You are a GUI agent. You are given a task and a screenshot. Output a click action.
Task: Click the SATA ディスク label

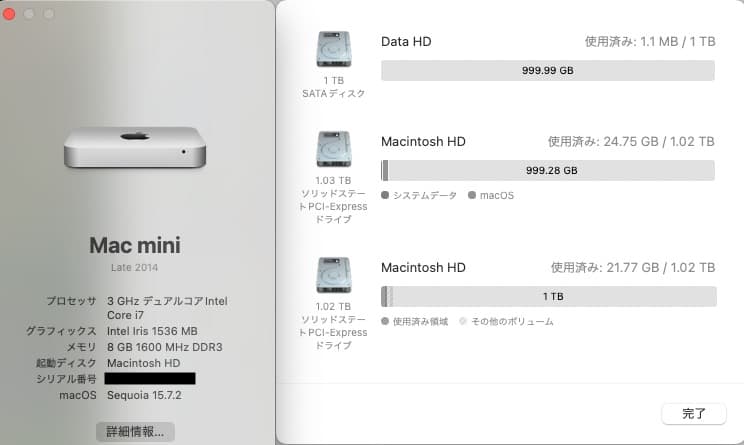[334, 93]
